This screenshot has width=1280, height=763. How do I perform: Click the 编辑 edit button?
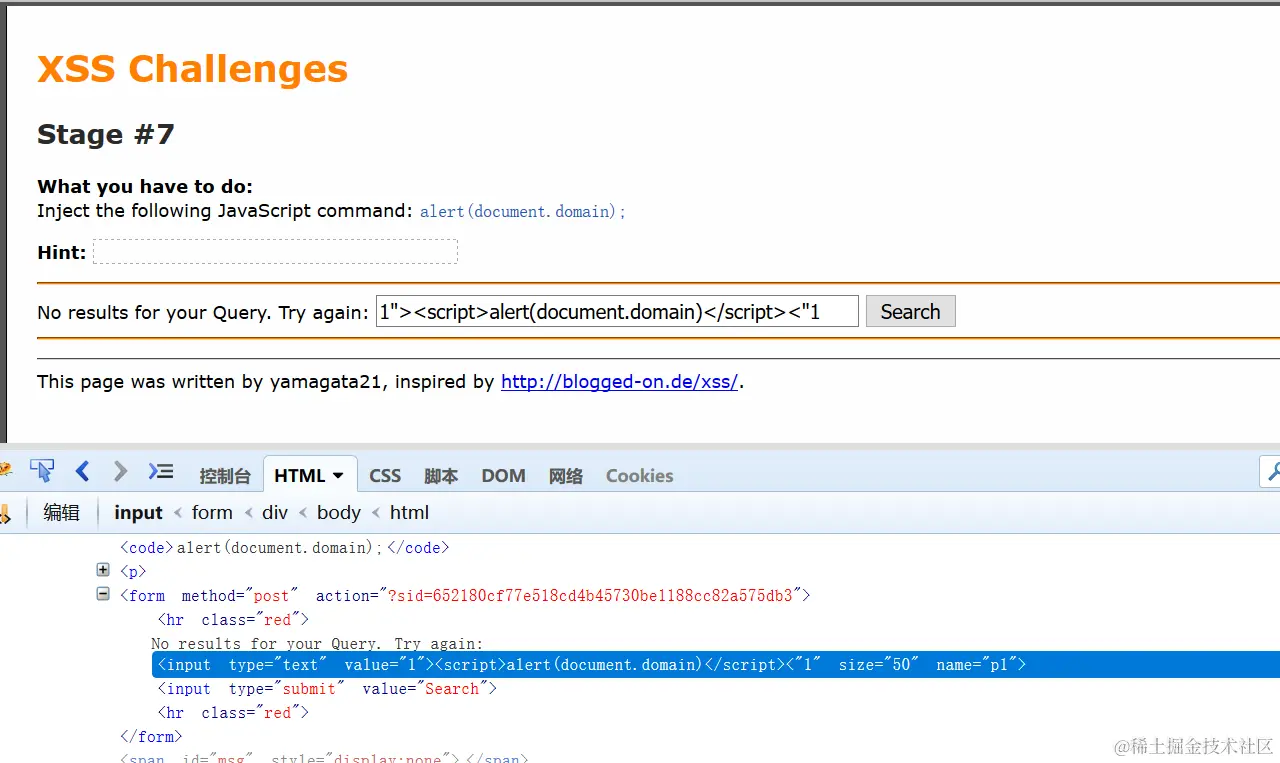(x=62, y=512)
